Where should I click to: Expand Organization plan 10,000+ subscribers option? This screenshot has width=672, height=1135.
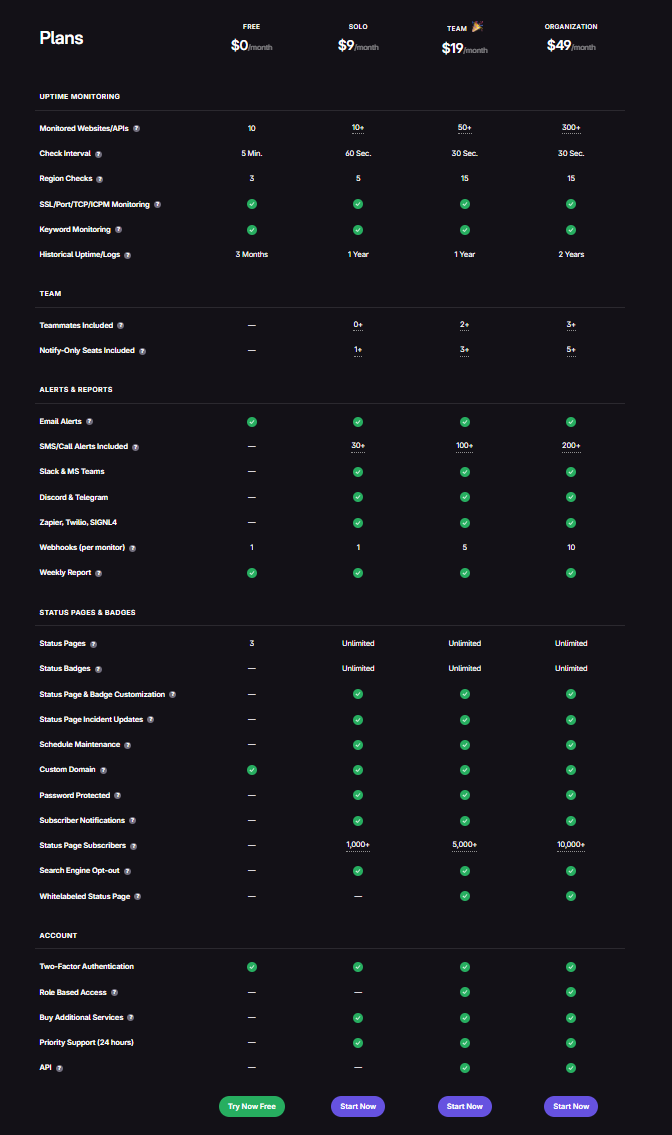click(x=571, y=845)
